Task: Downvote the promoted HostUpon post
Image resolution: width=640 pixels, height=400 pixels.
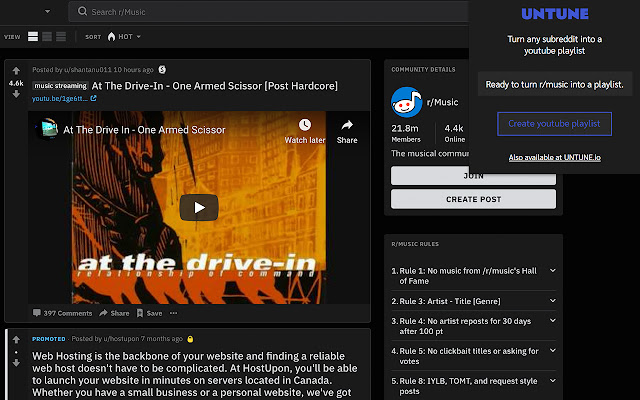Action: click(16, 362)
